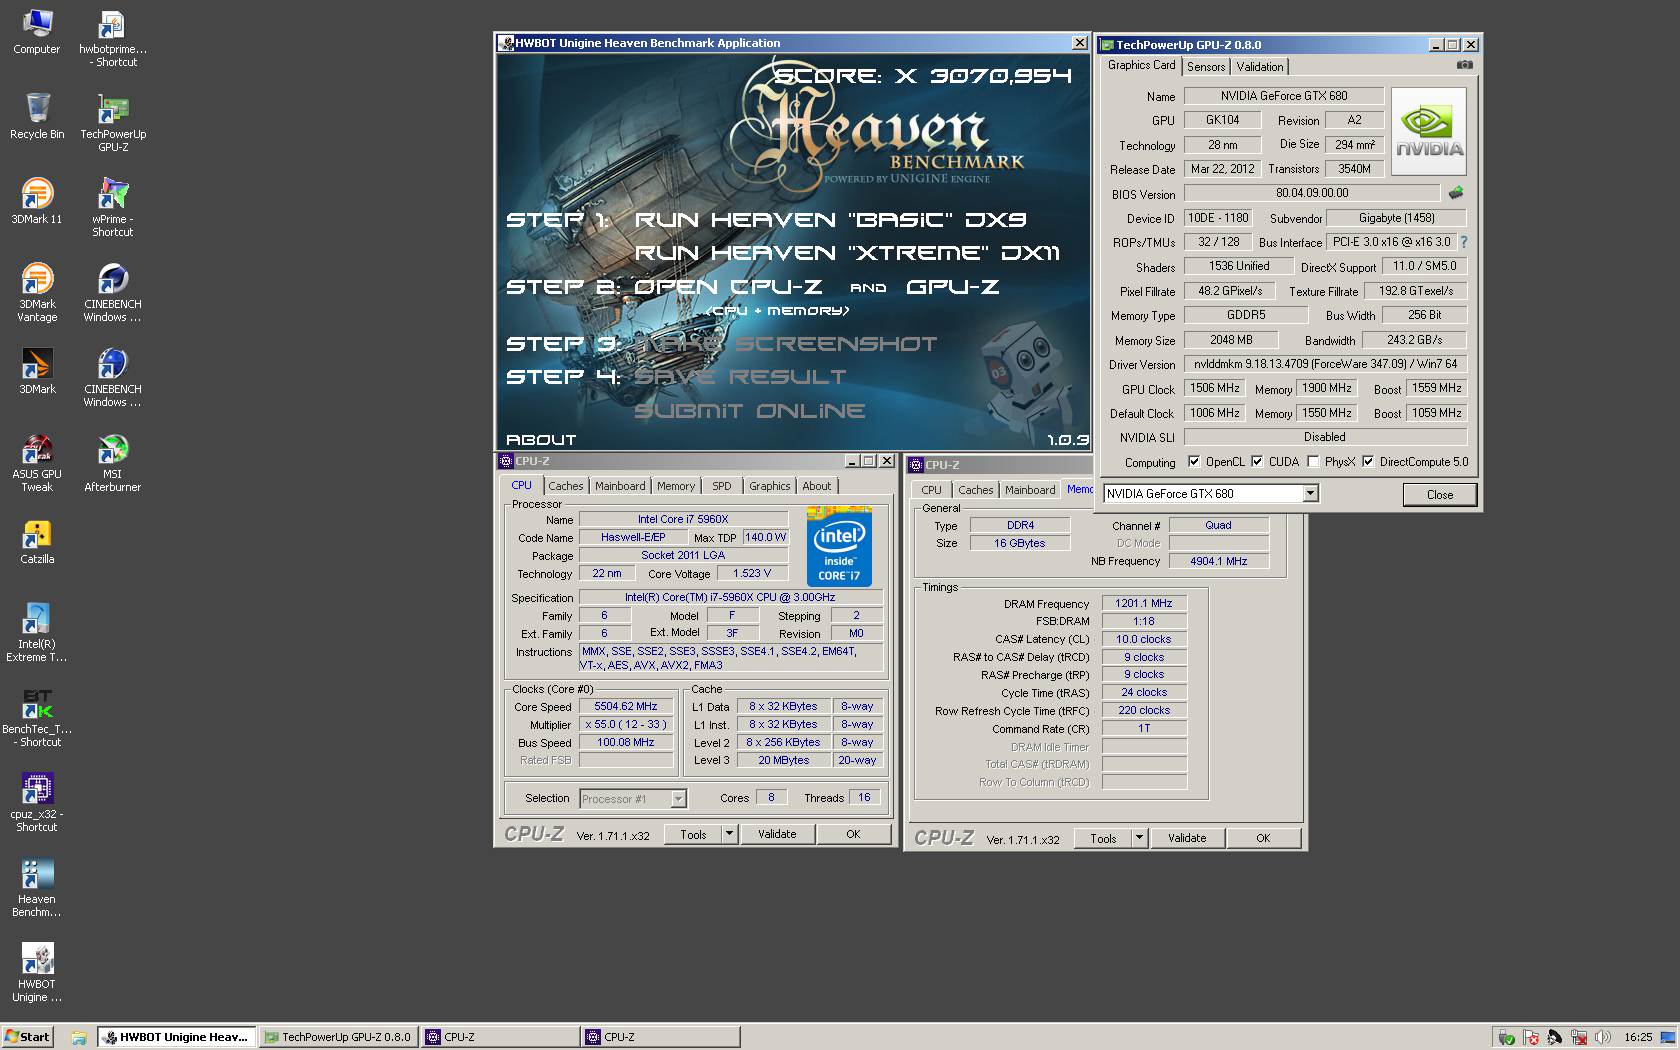Open the Computer desktop icon

click(37, 32)
